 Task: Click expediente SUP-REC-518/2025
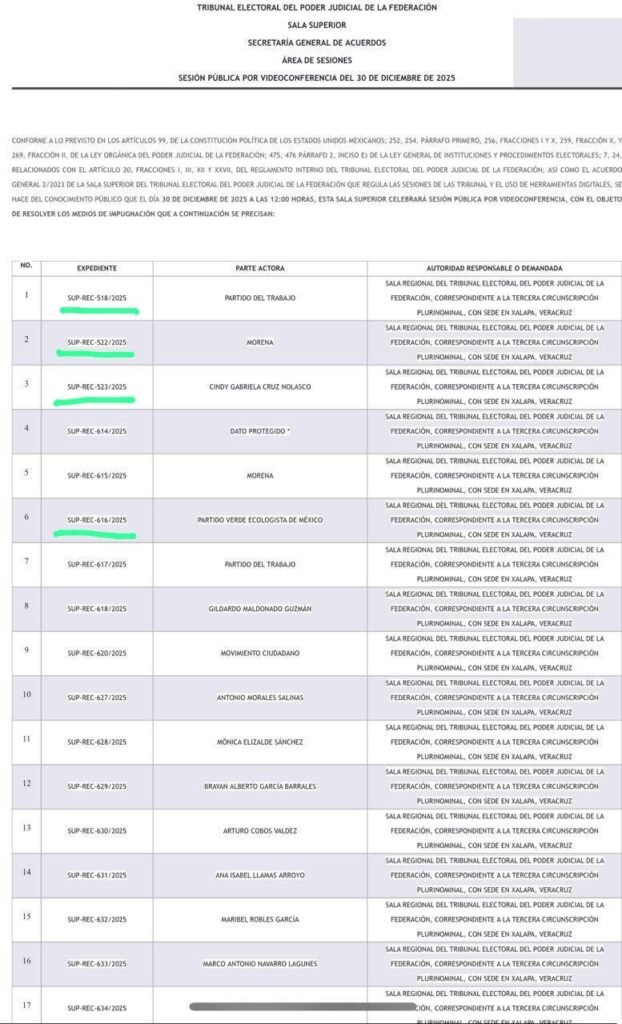pos(97,298)
